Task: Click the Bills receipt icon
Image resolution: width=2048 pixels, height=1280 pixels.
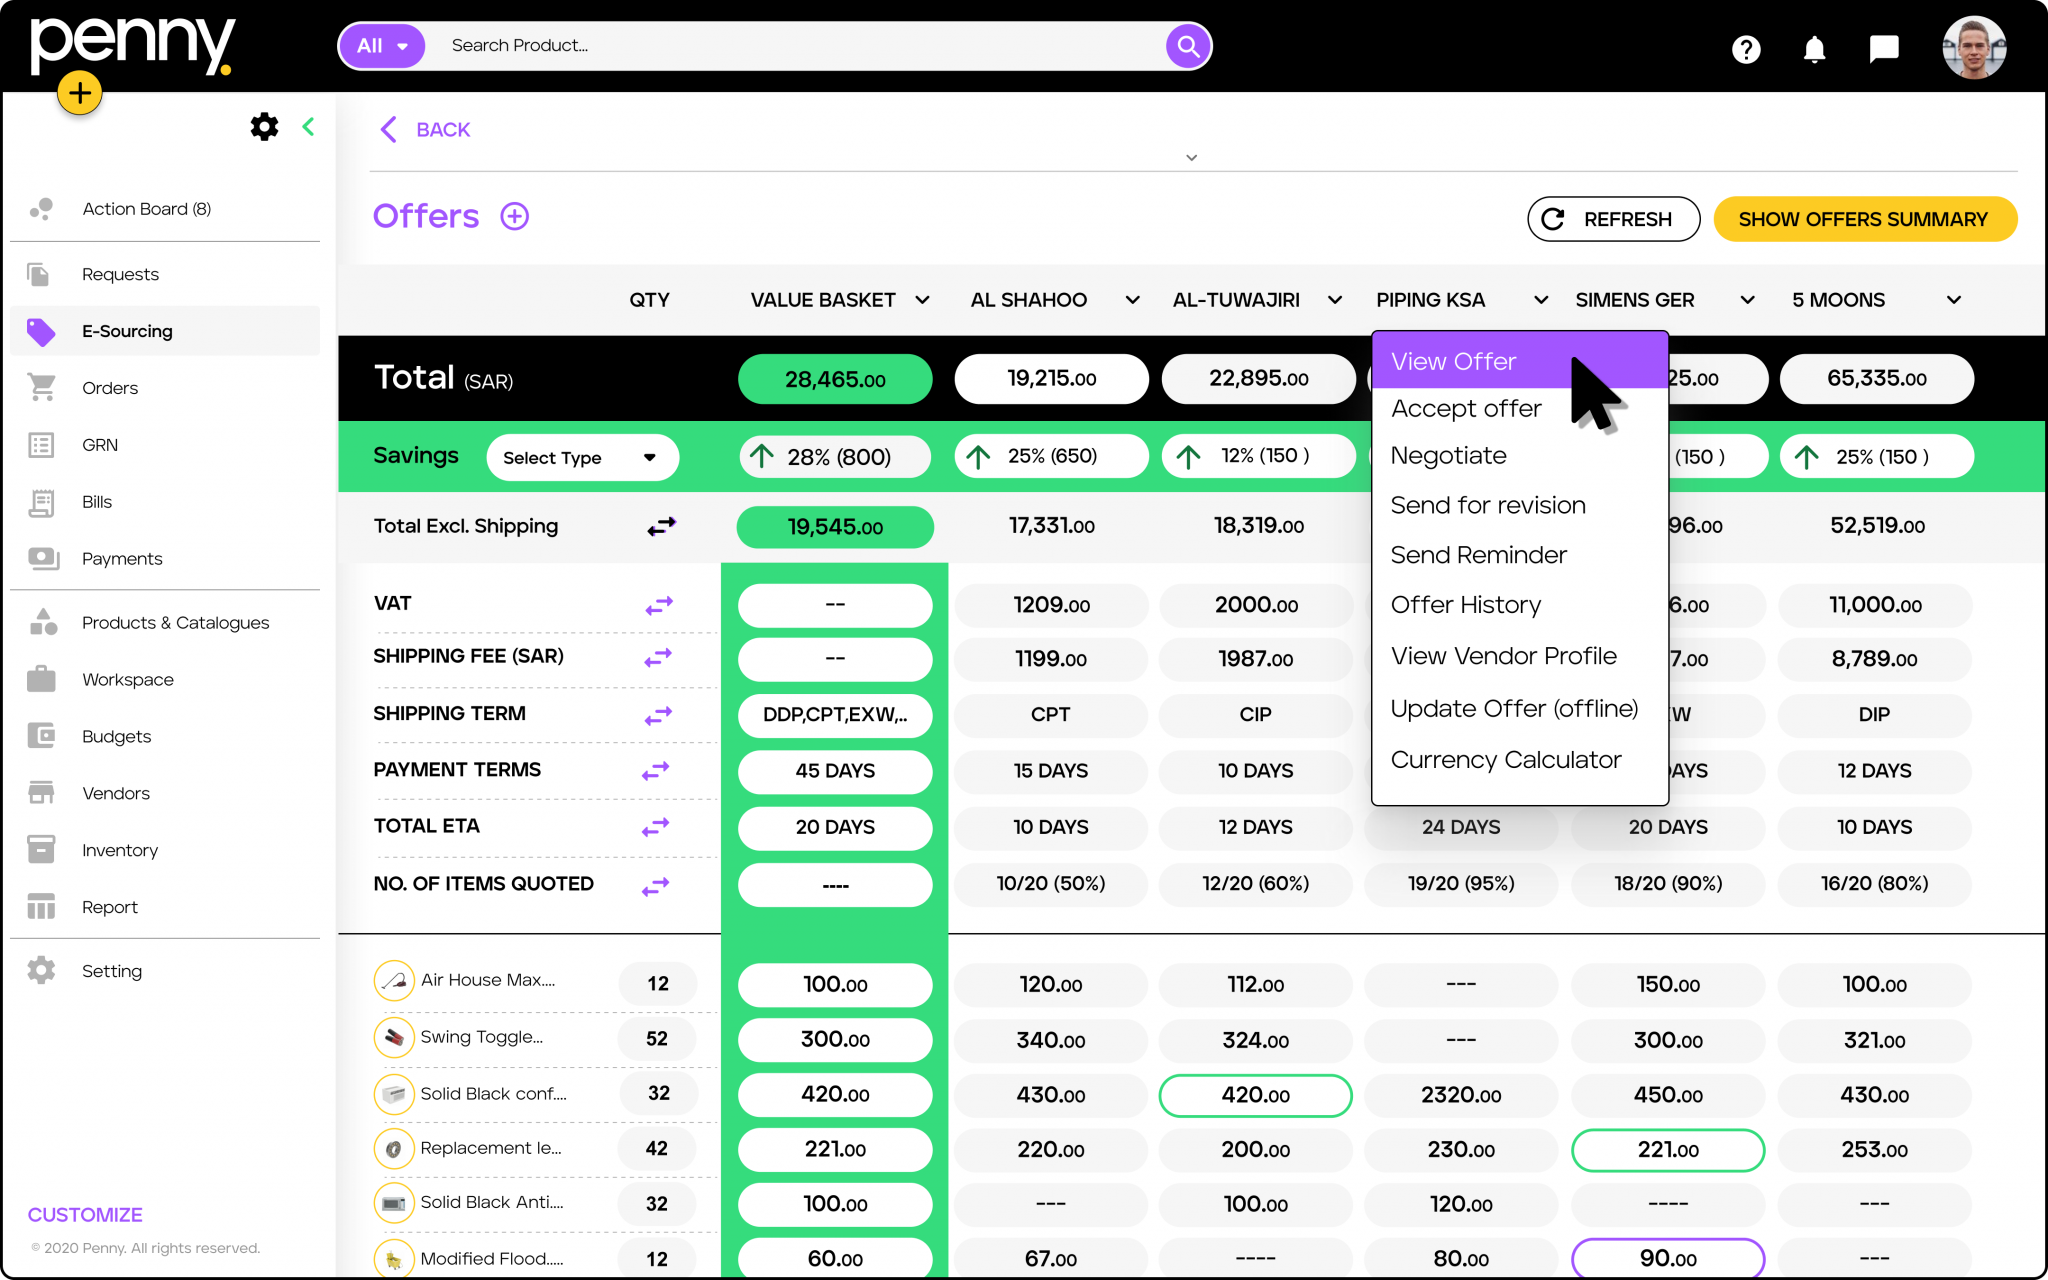Action: click(41, 502)
